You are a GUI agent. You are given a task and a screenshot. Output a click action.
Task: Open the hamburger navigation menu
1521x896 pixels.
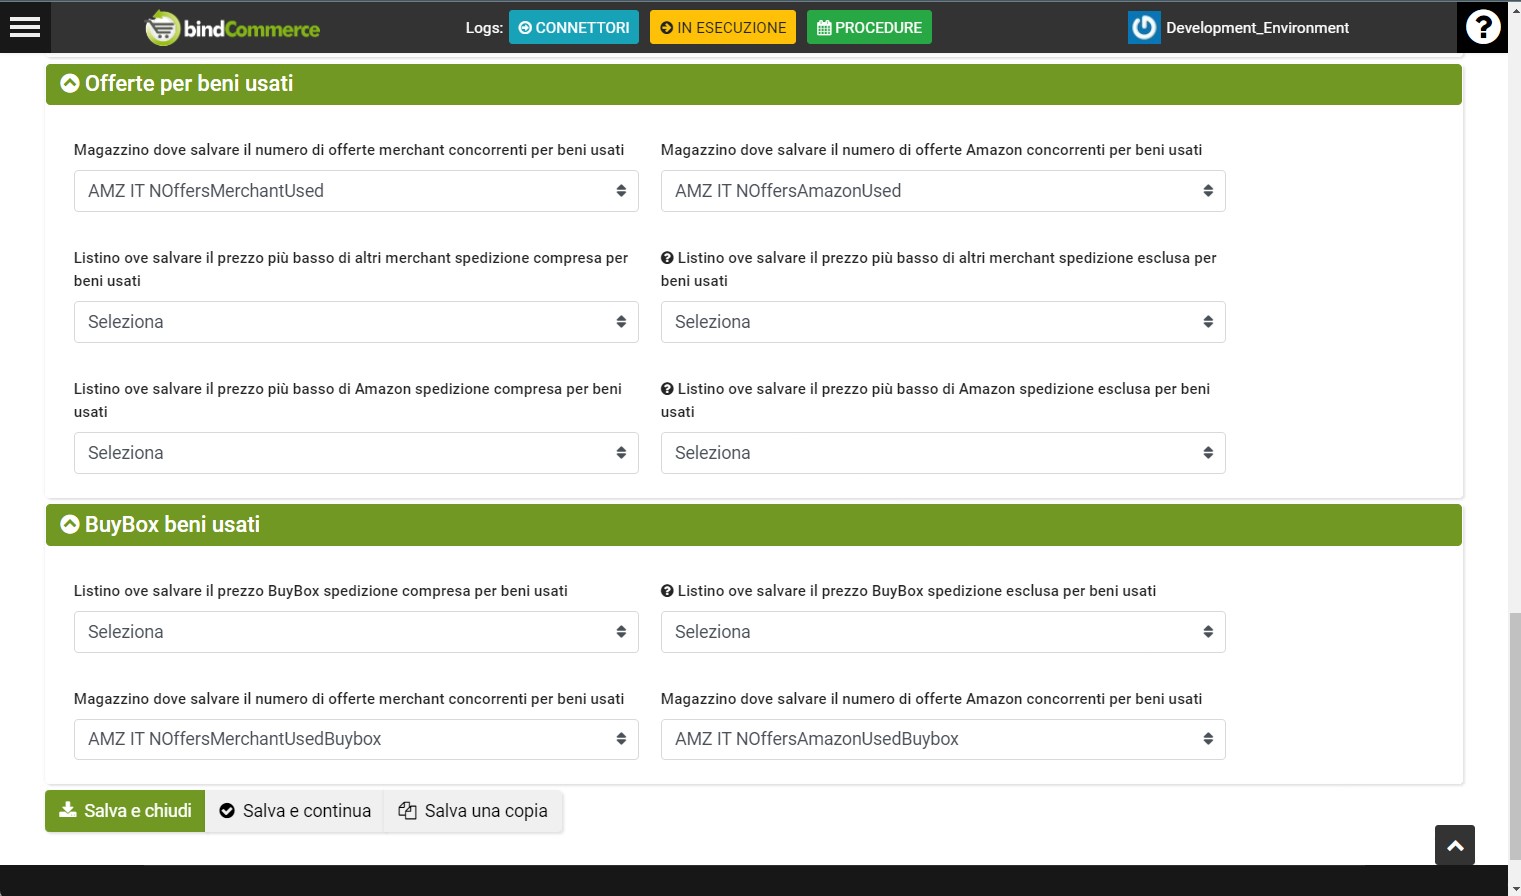tap(25, 27)
